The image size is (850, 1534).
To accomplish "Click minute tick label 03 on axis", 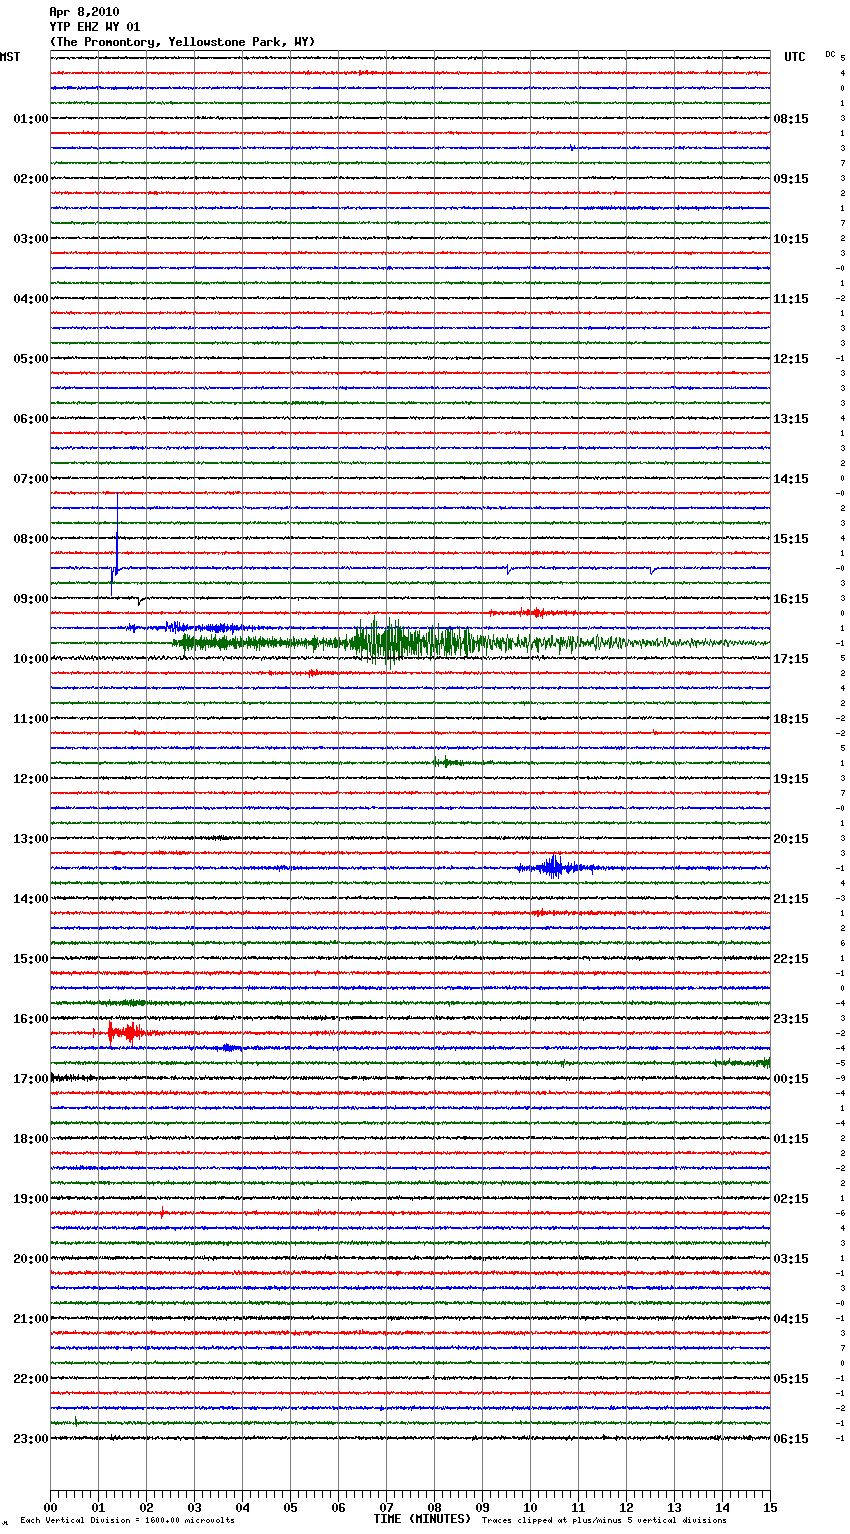I will pyautogui.click(x=194, y=1507).
